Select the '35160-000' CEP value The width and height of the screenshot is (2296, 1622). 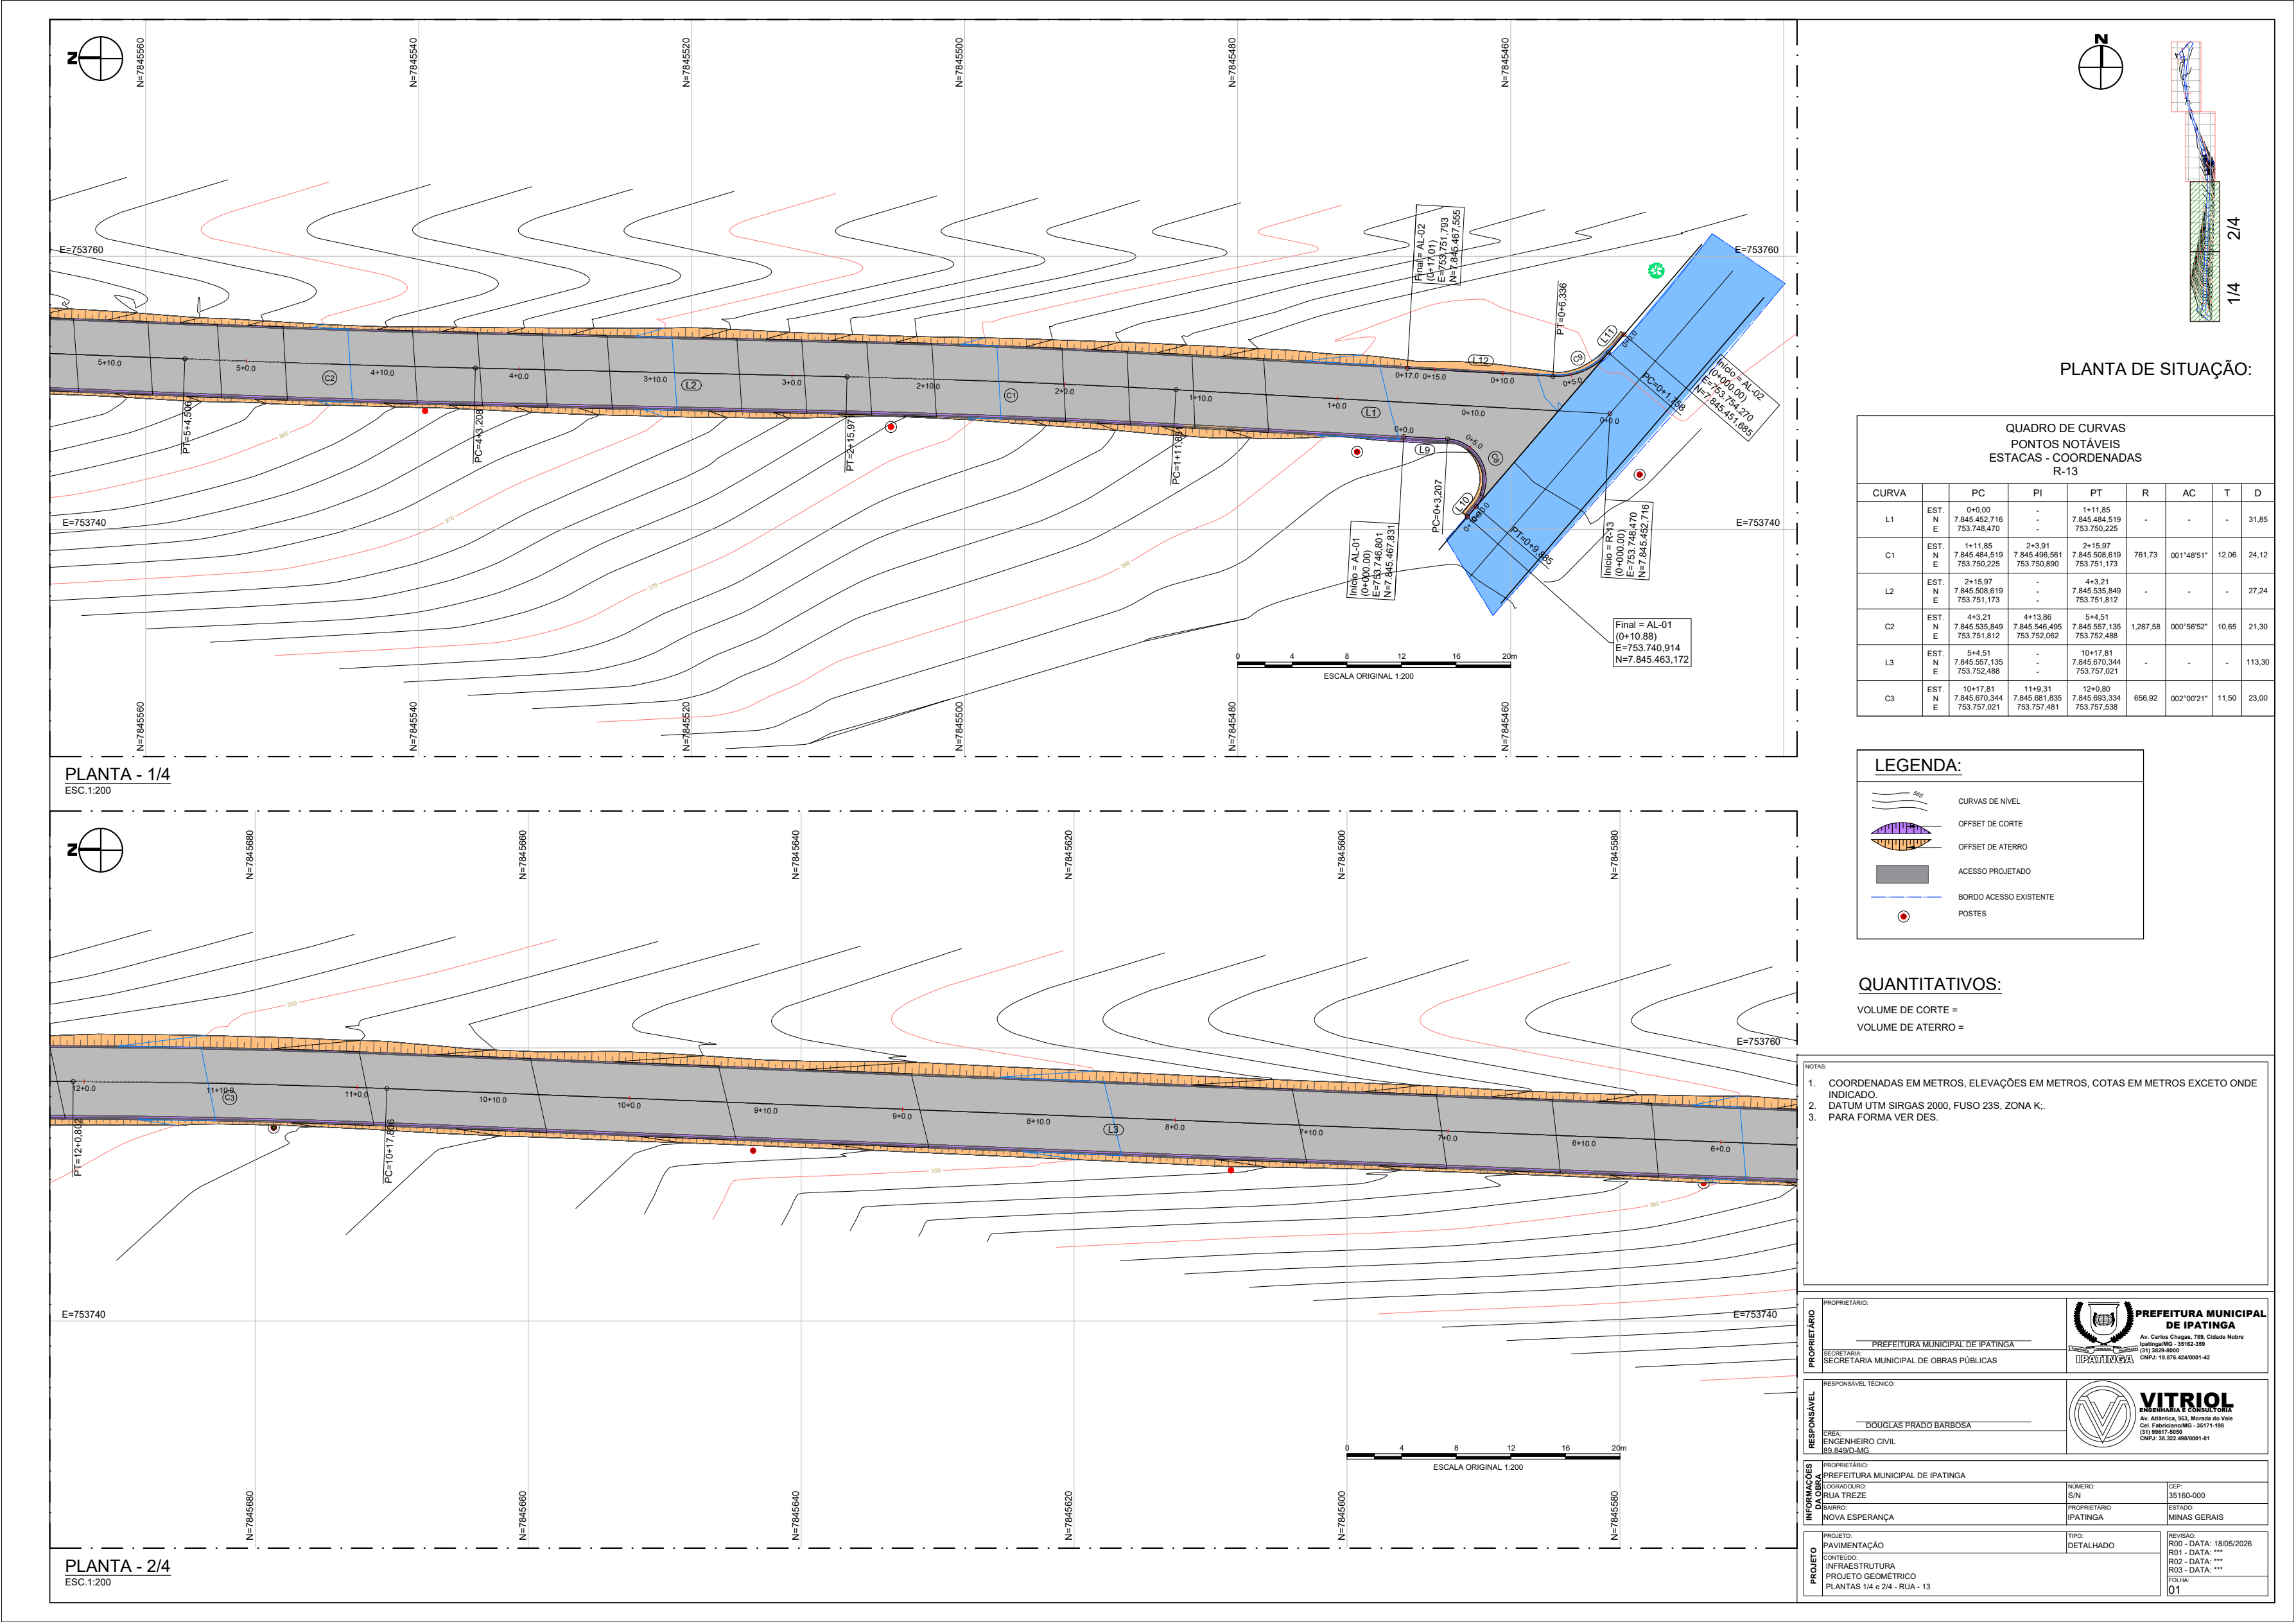pos(2187,1495)
